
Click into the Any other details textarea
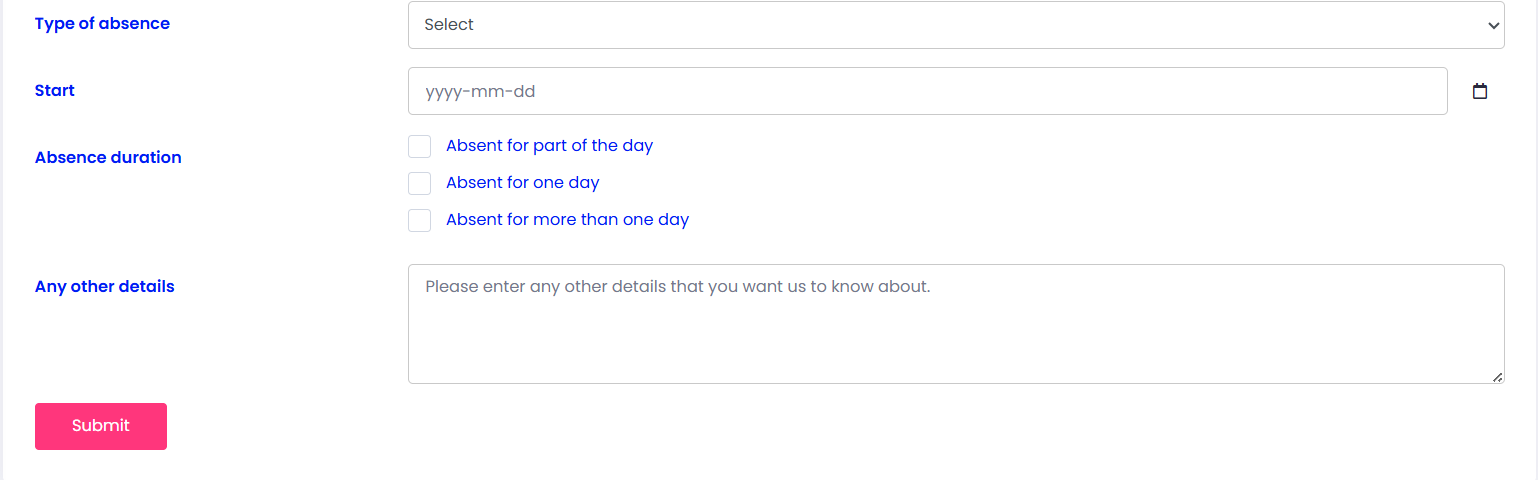(956, 324)
